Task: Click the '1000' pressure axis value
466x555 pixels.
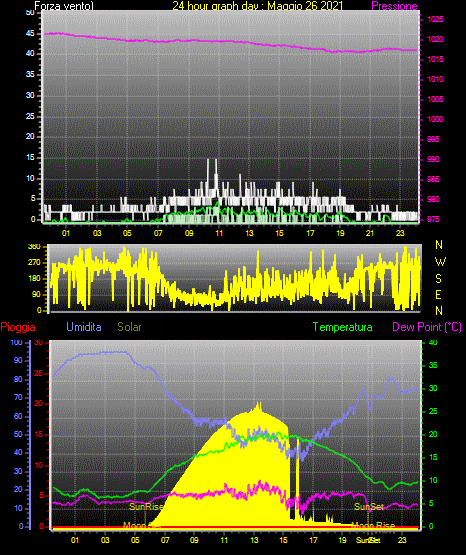Action: pyautogui.click(x=436, y=119)
